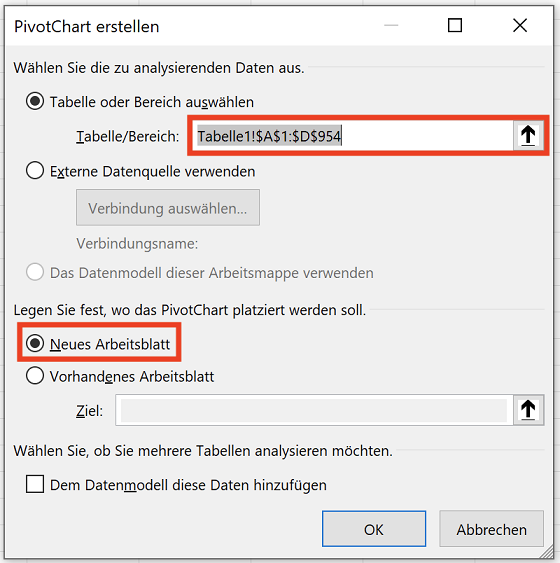The image size is (560, 563).
Task: Close the PivotChart erstellen dialog
Action: (520, 25)
